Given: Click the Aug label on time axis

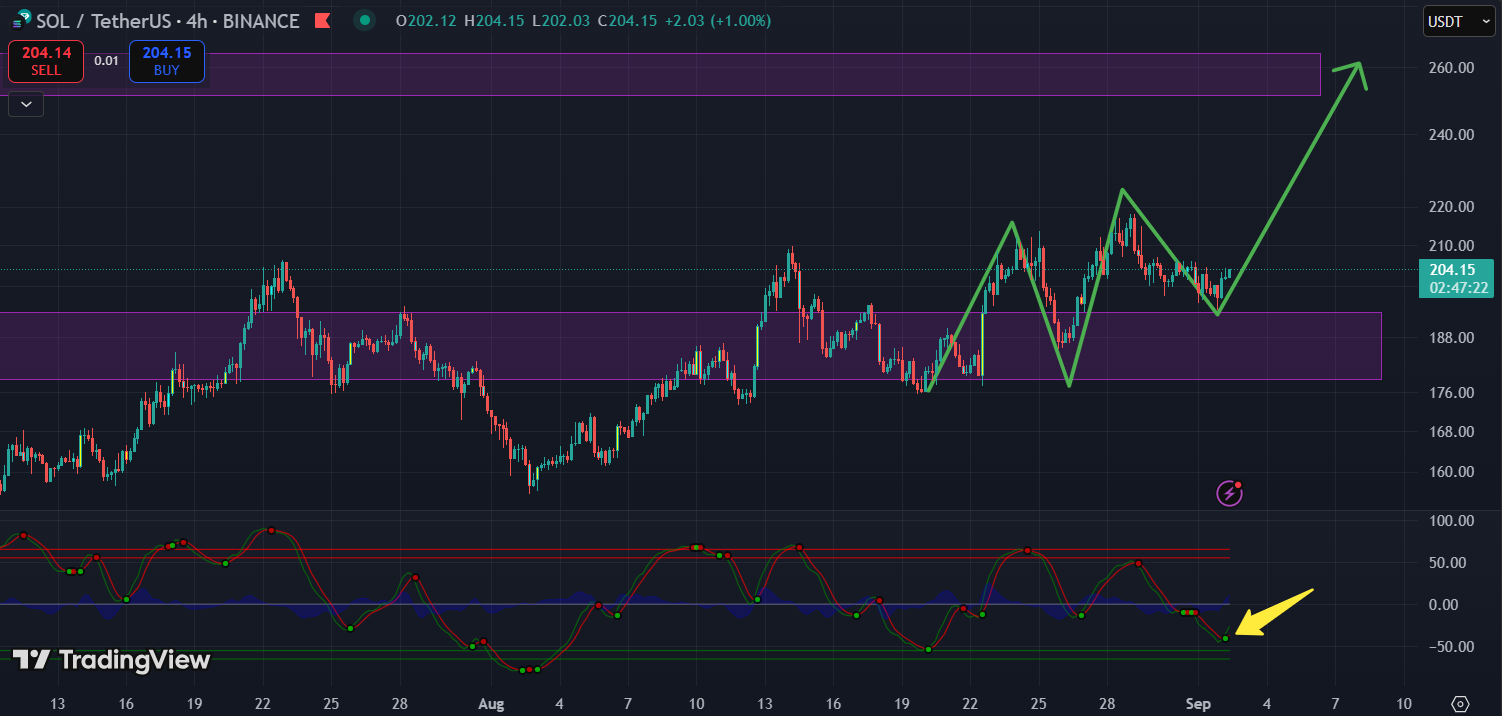Looking at the screenshot, I should pyautogui.click(x=491, y=704).
